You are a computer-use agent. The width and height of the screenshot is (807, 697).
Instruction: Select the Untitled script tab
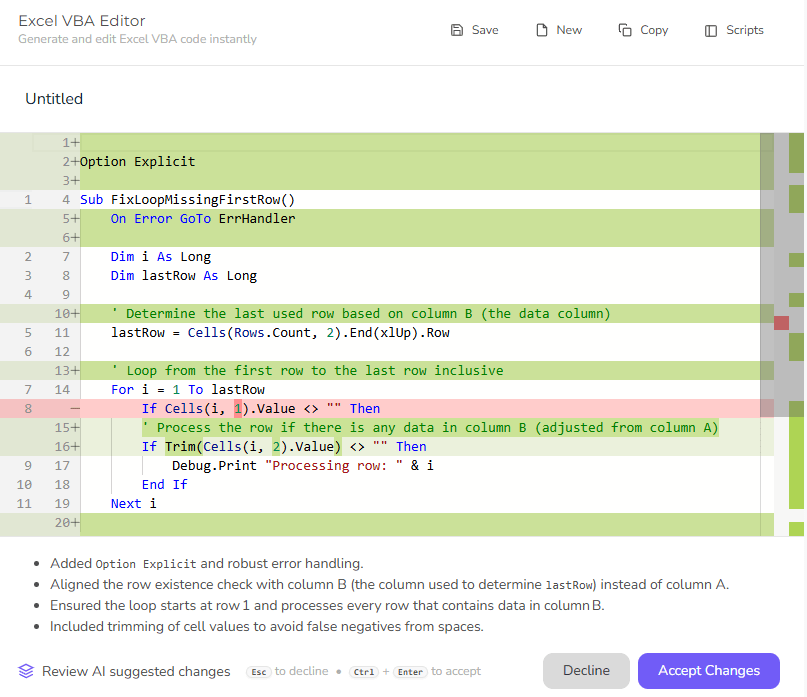coord(53,98)
